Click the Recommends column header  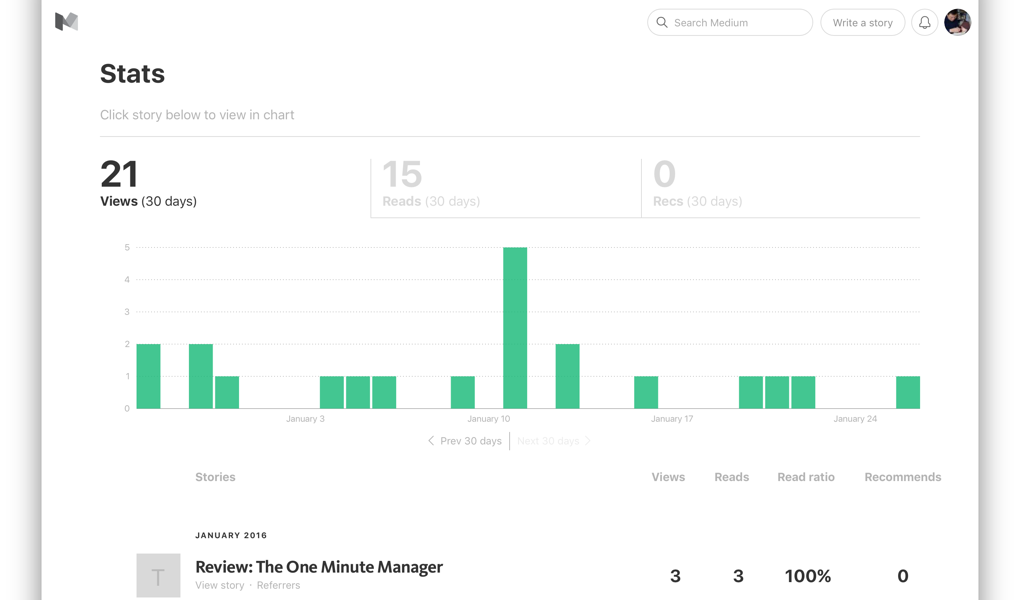point(902,477)
